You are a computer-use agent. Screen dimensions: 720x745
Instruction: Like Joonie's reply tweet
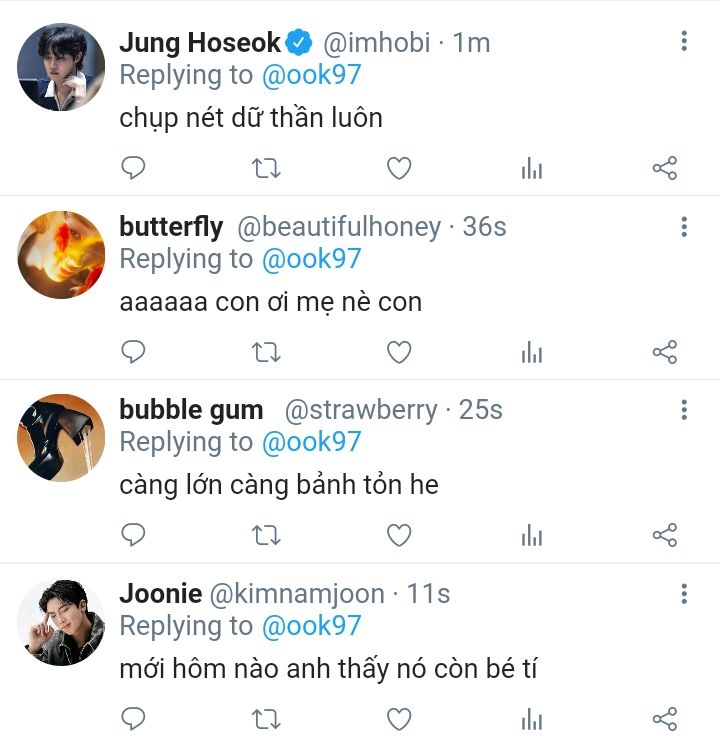[x=399, y=718]
